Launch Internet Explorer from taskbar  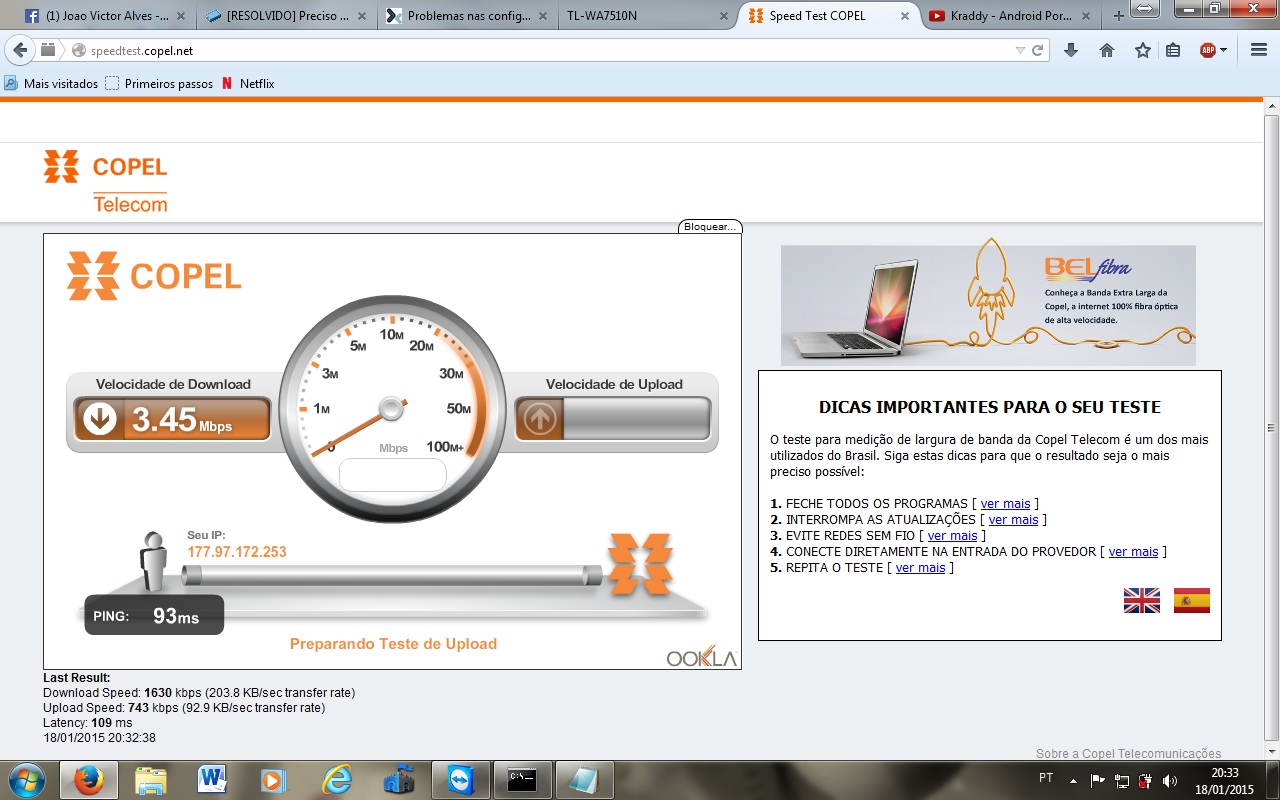tap(337, 780)
